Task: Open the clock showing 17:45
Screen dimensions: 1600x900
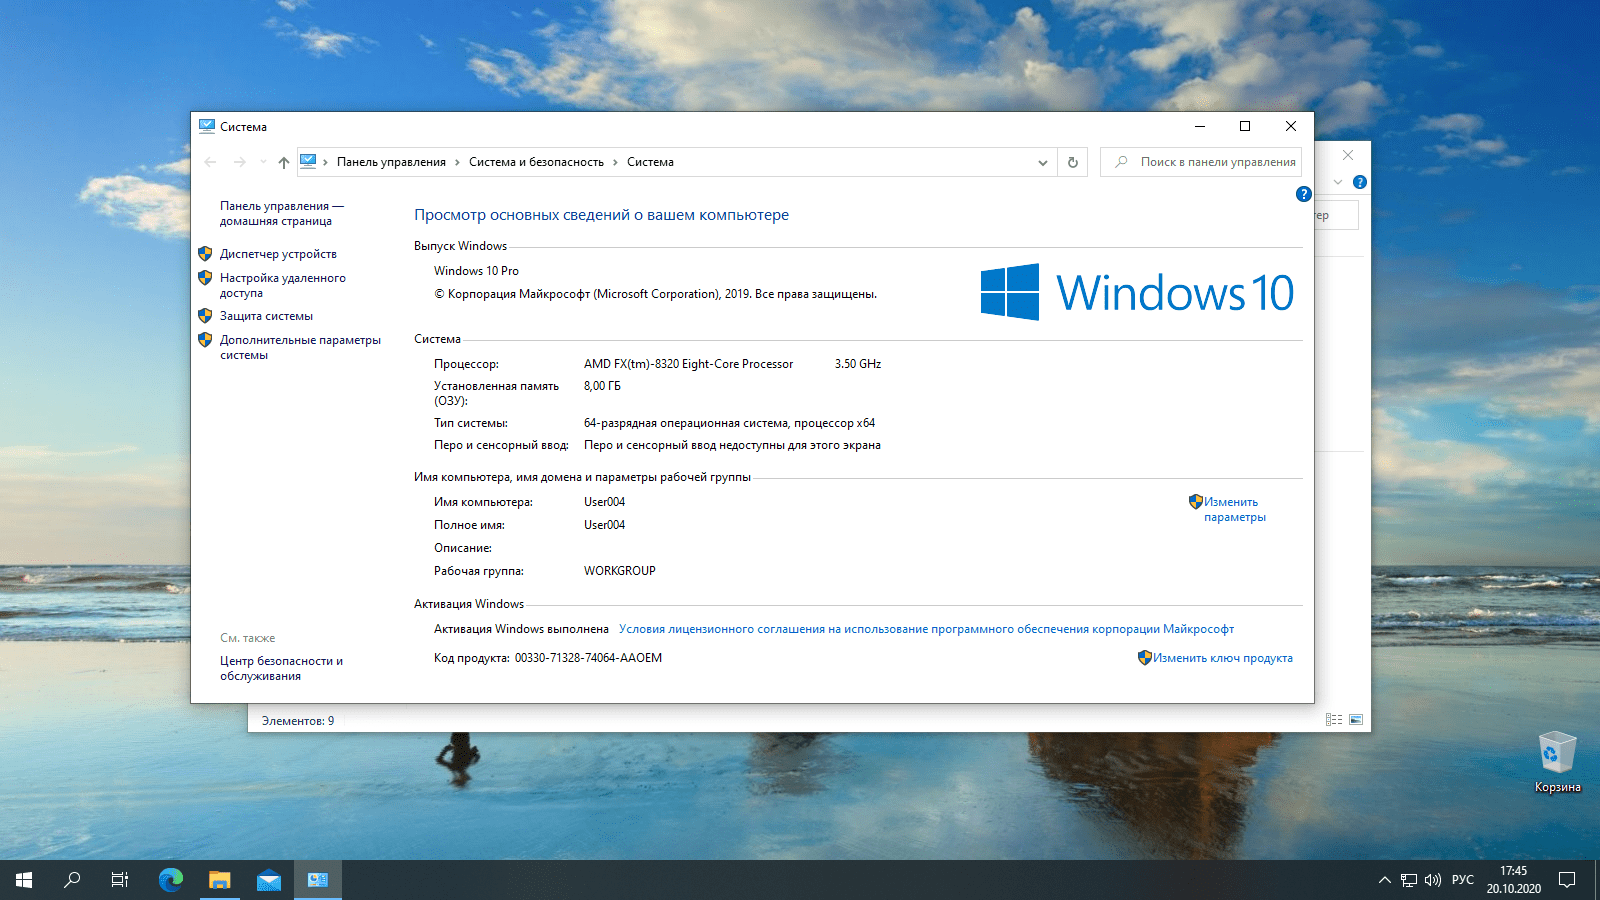Action: coord(1513,880)
